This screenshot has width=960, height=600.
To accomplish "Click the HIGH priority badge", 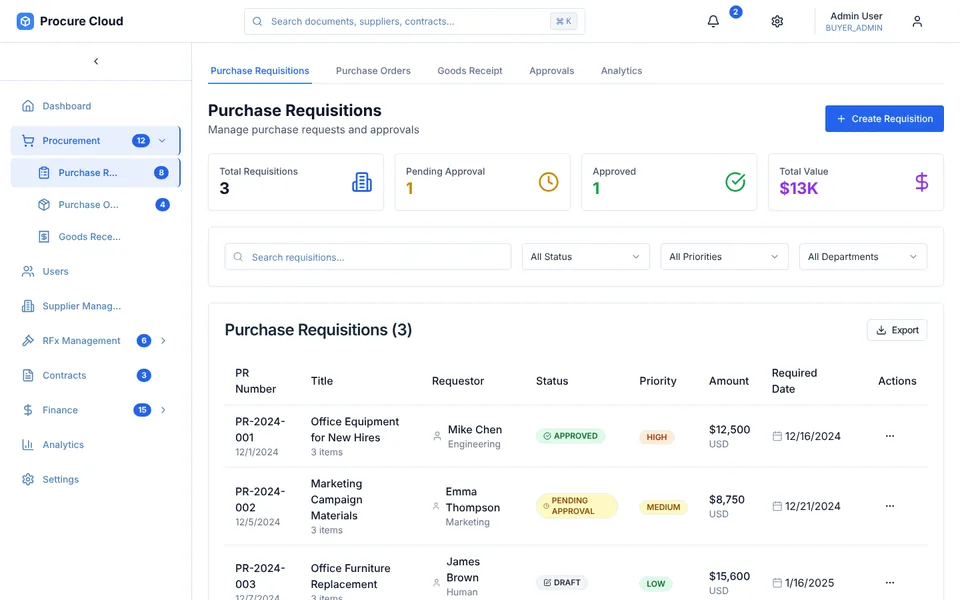I will pos(657,437).
